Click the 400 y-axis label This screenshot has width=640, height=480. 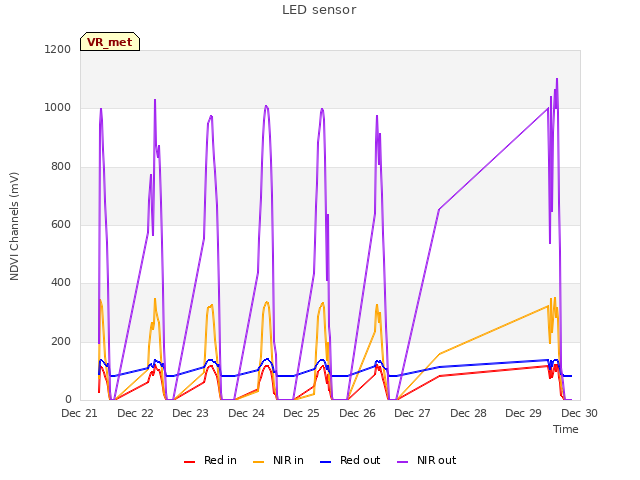click(61, 282)
